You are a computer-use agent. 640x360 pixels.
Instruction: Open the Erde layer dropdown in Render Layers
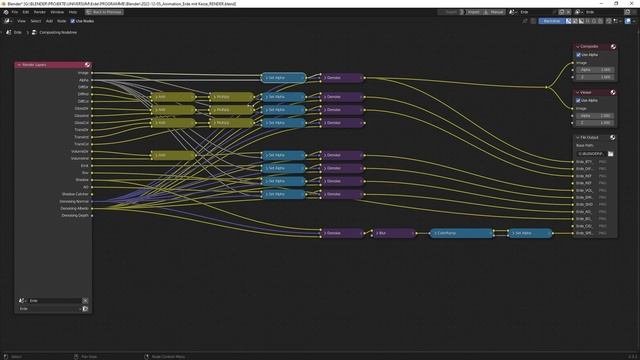coord(50,309)
